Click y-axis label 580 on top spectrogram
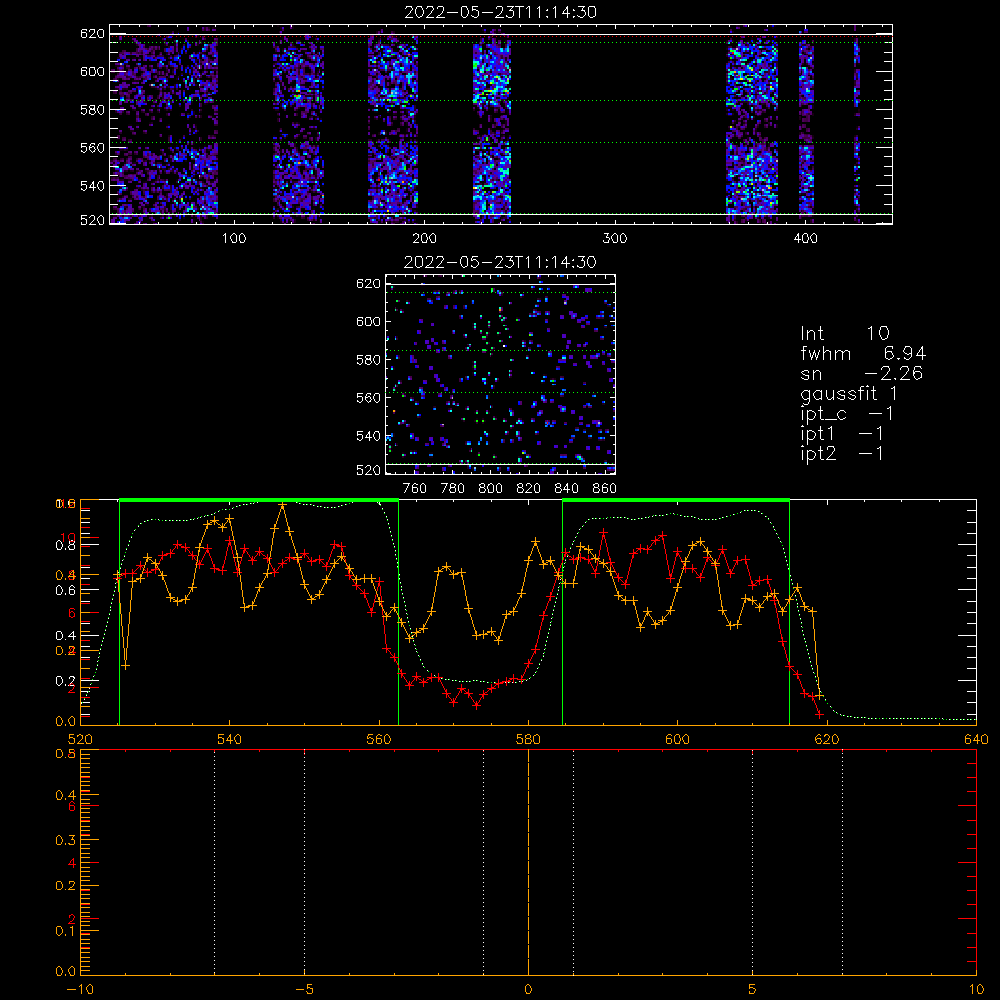1000x1000 pixels. [92, 110]
